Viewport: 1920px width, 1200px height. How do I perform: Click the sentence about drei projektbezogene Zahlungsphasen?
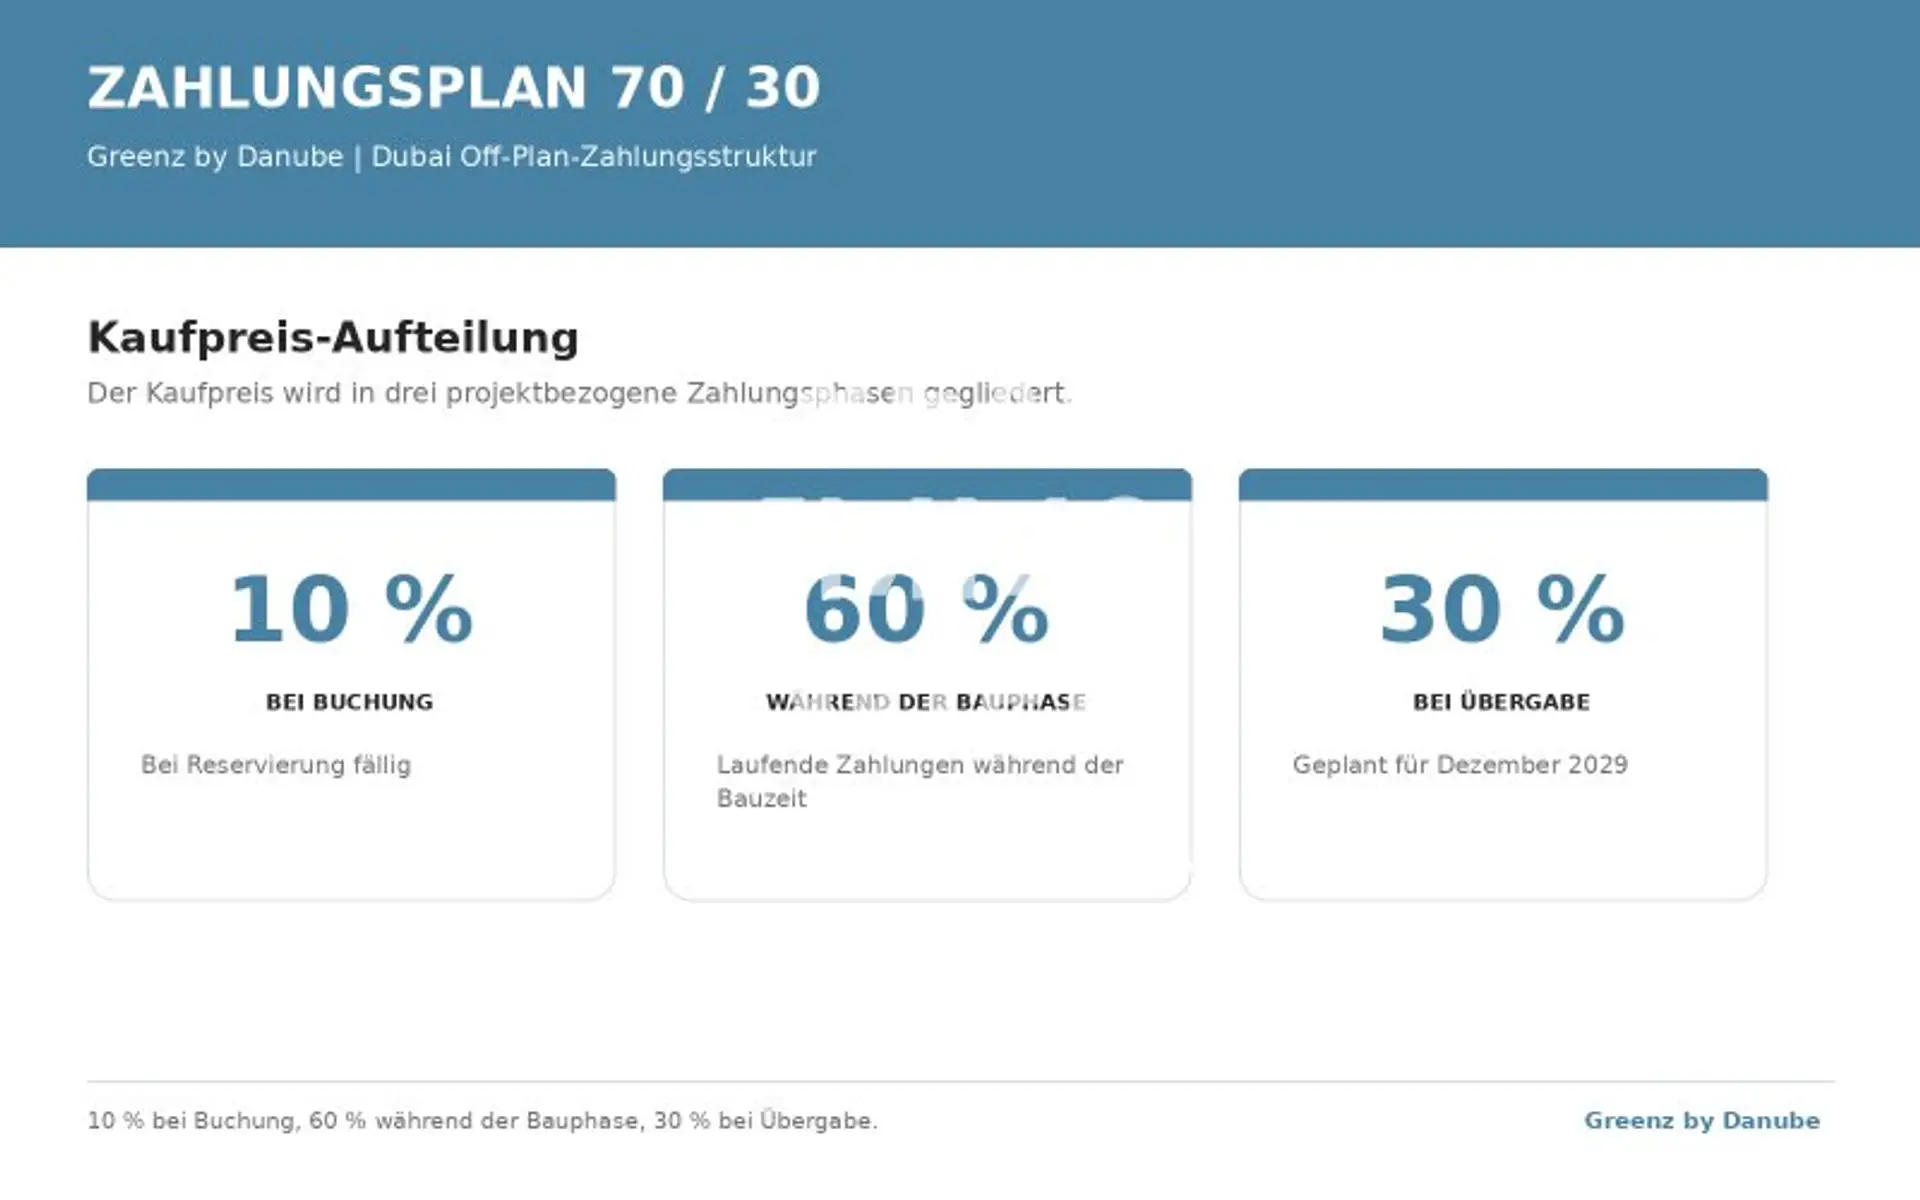579,393
